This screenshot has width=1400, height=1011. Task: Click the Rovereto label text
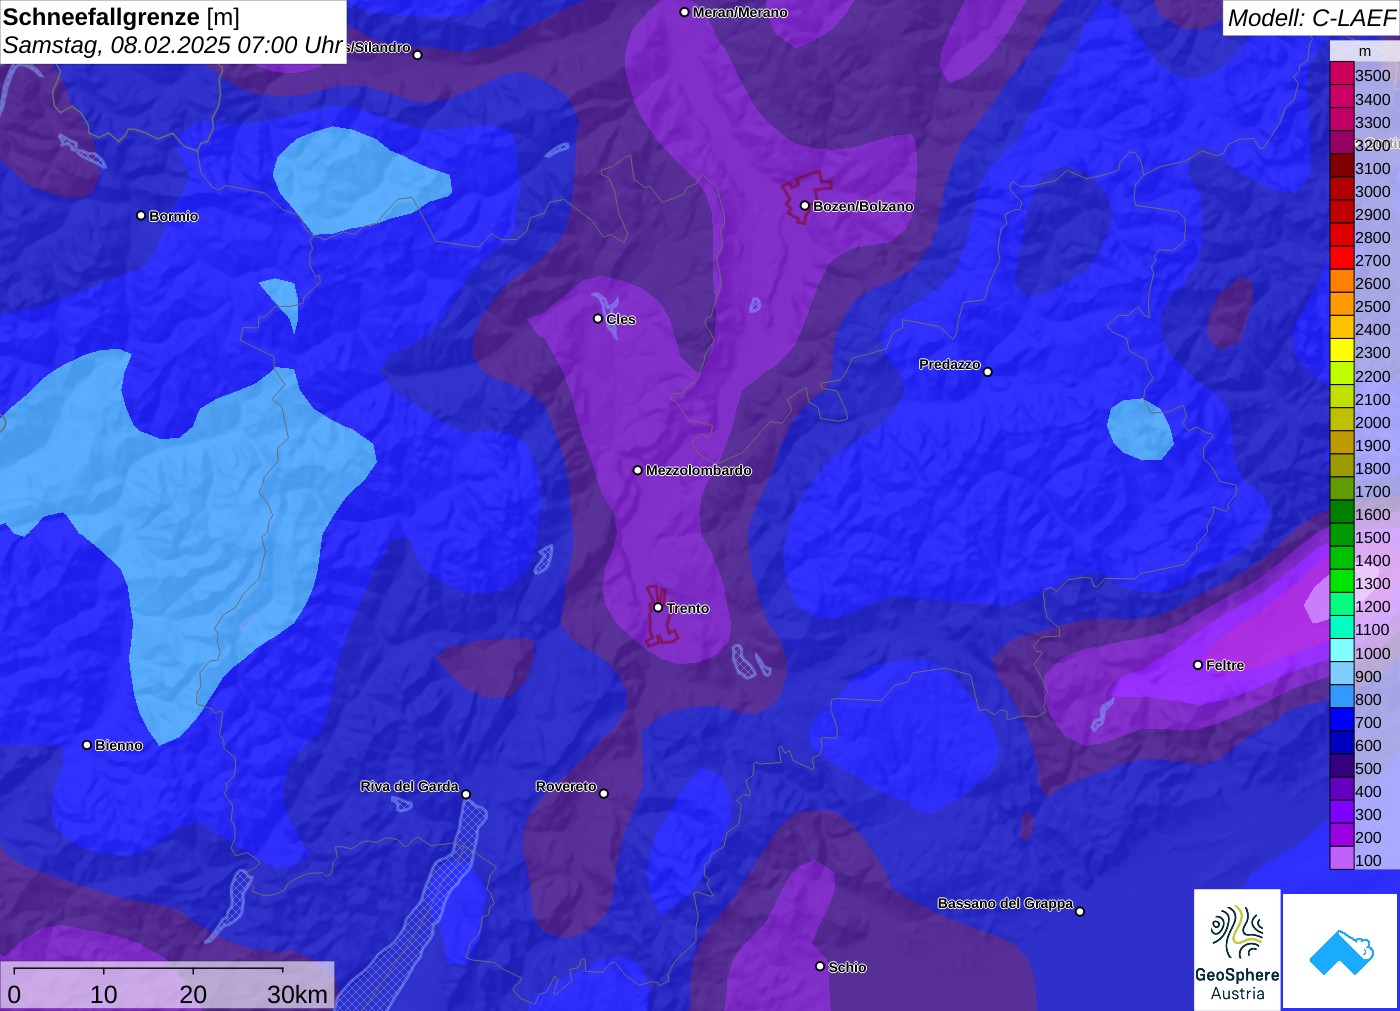click(566, 786)
